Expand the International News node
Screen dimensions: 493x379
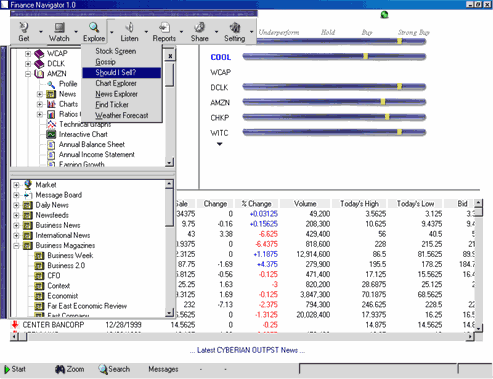(x=16, y=236)
